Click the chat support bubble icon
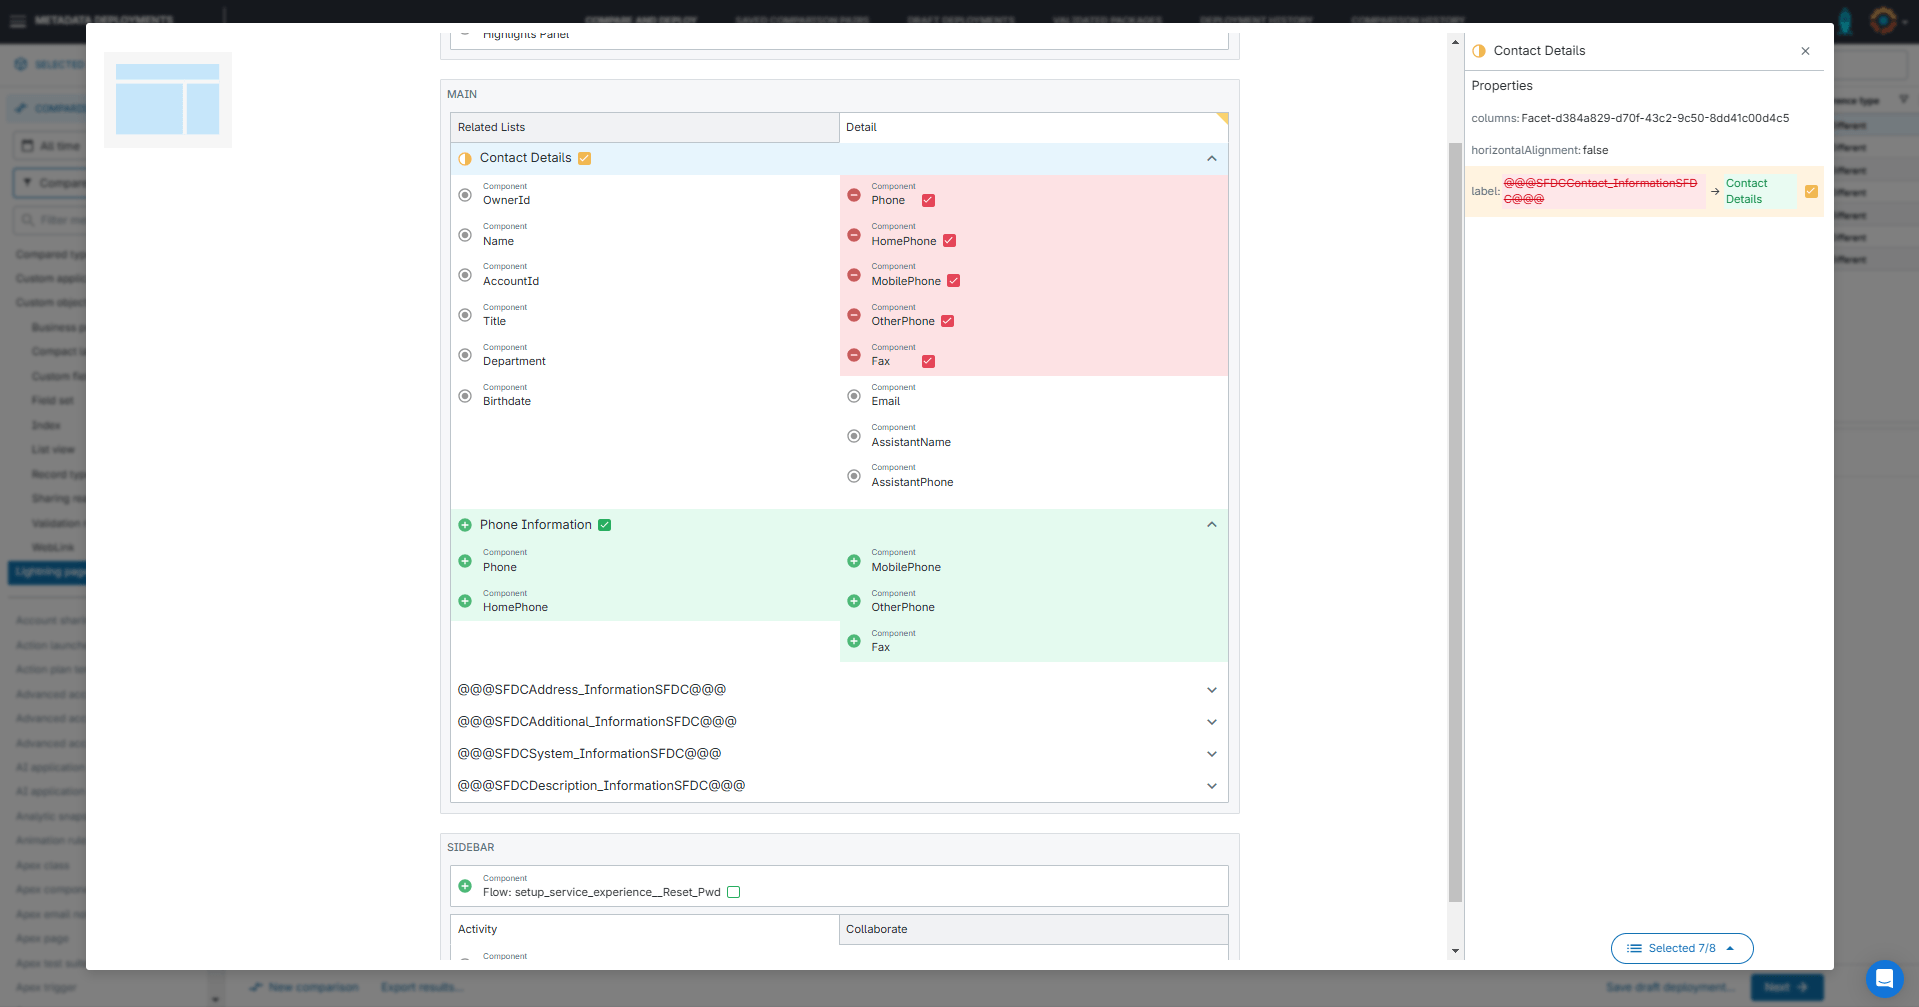Screen dimensions: 1919x1007 tap(1883, 978)
